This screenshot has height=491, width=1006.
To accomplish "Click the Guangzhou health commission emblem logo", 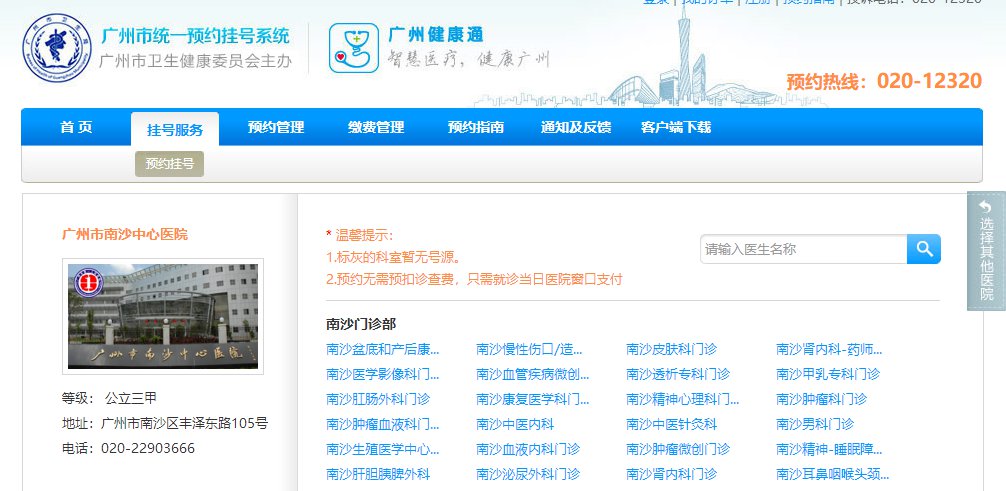I will click(x=56, y=48).
